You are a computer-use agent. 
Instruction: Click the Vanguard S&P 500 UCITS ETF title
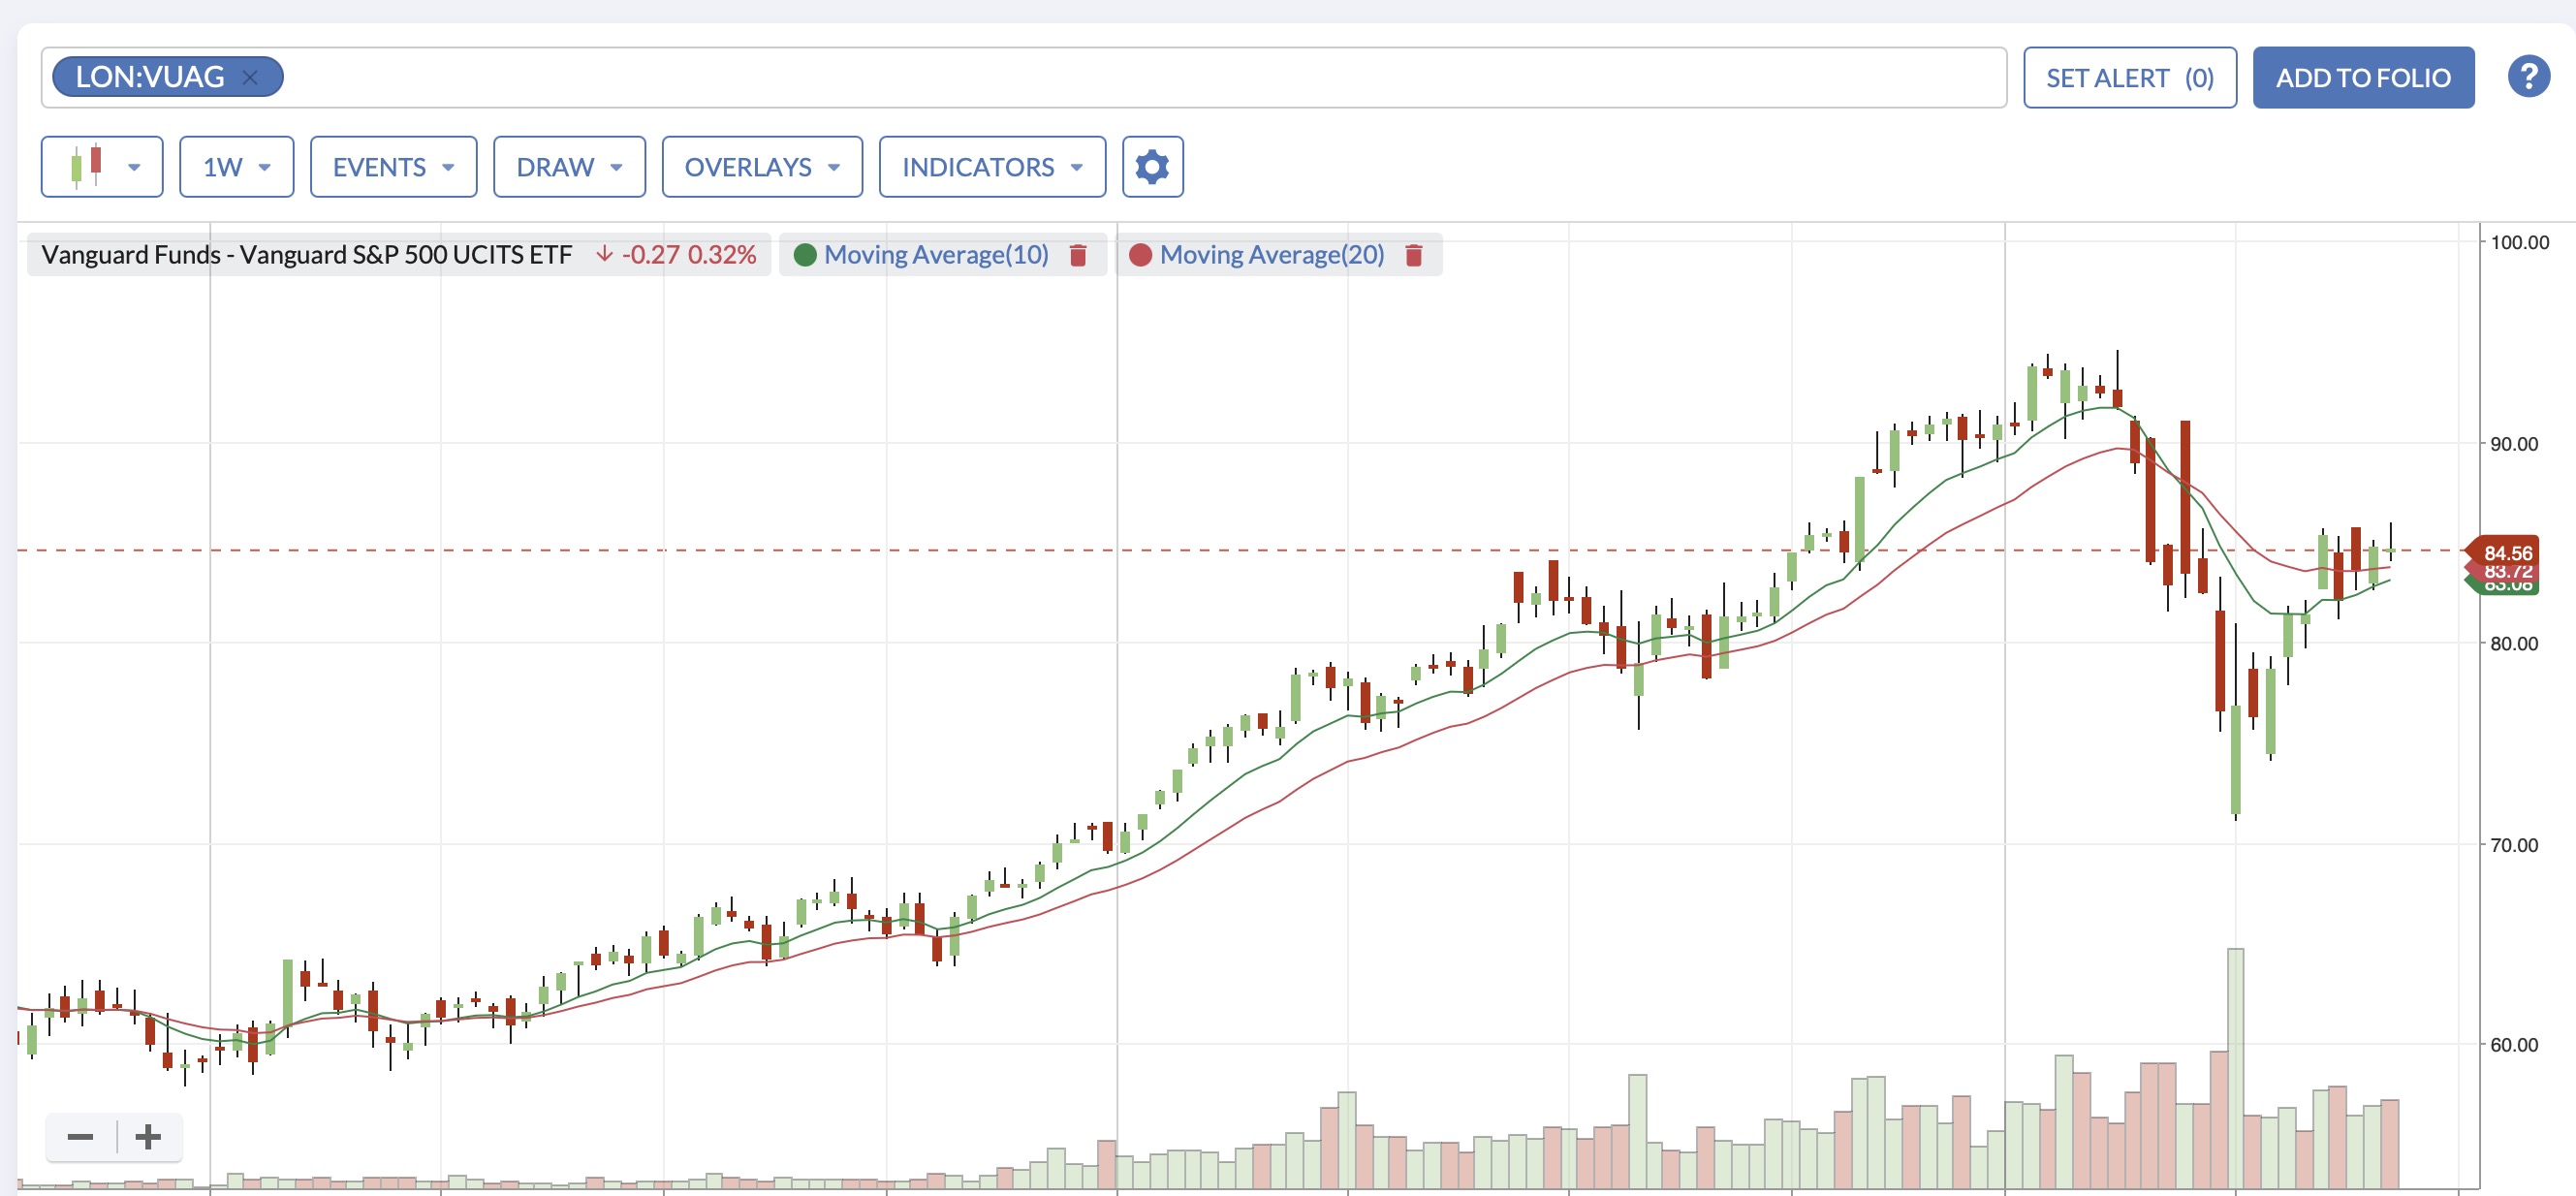pos(306,255)
